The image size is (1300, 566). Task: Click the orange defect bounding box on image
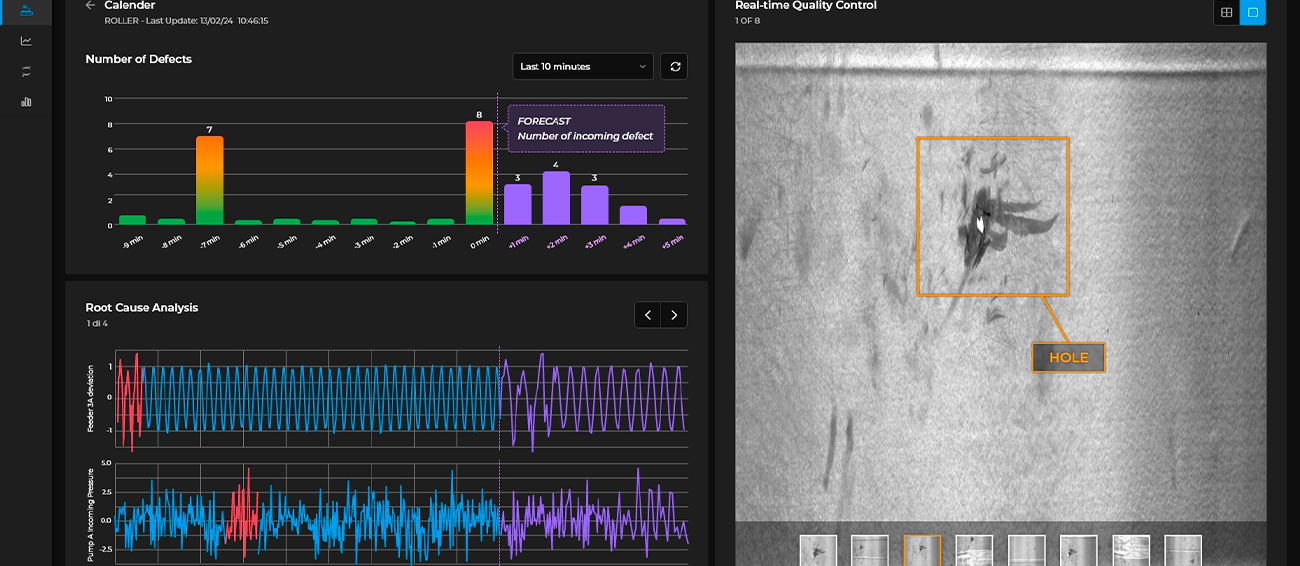[x=993, y=216]
